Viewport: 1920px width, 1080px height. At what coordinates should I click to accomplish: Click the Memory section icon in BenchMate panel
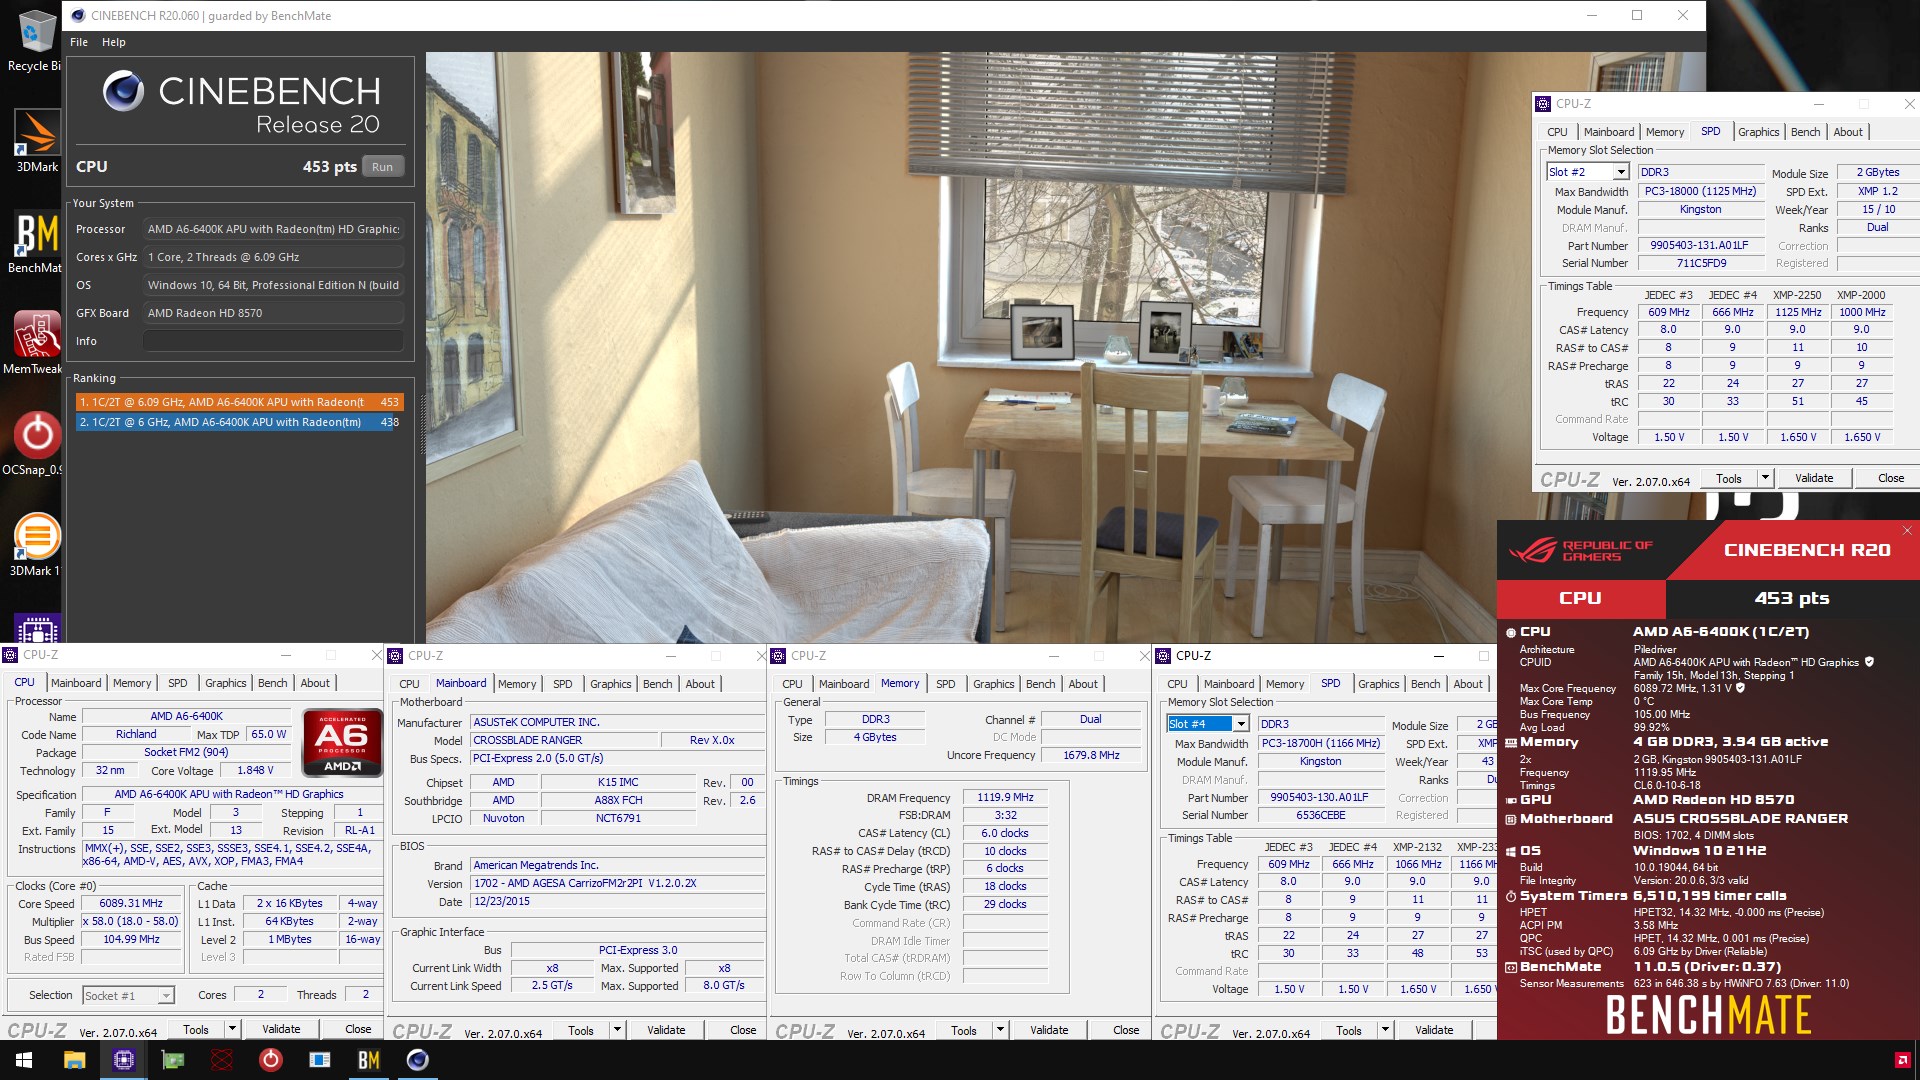pos(1511,742)
